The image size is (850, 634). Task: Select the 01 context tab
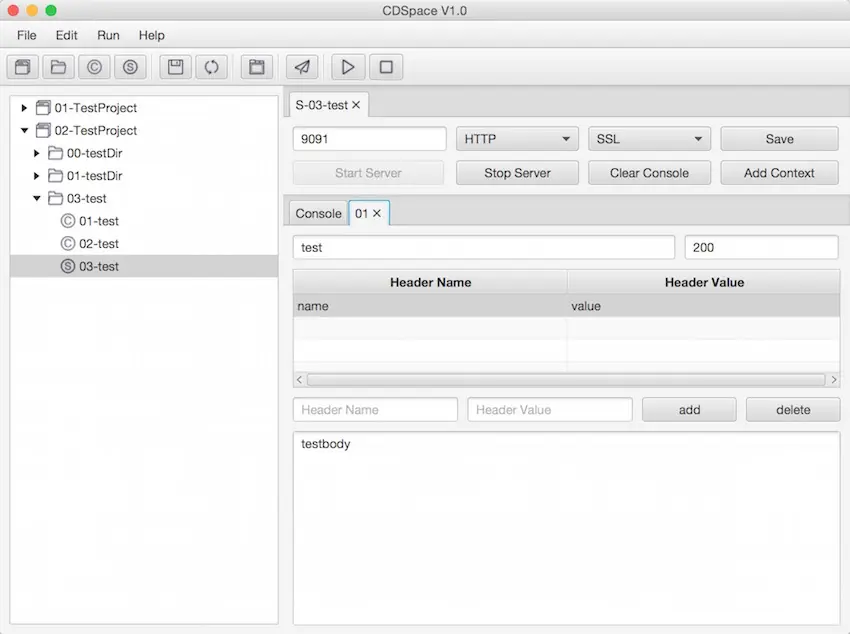pyautogui.click(x=362, y=214)
